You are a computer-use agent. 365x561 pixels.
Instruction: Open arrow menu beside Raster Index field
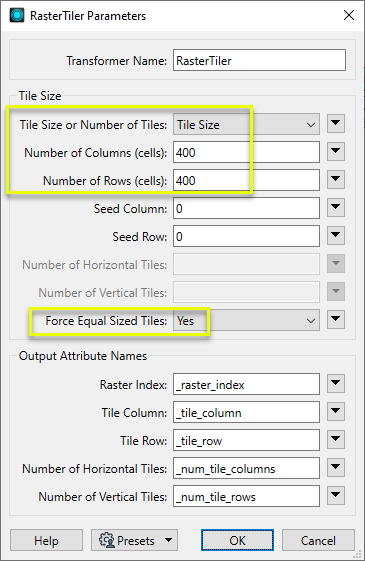click(x=336, y=384)
